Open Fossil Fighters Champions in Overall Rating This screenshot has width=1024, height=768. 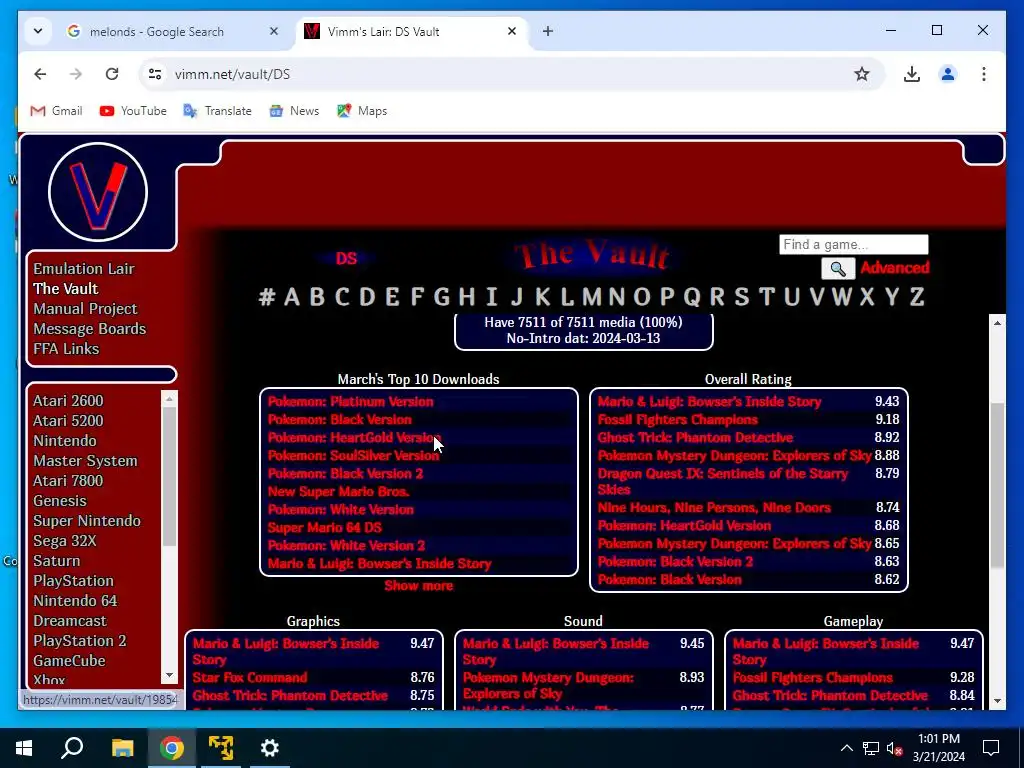(677, 420)
